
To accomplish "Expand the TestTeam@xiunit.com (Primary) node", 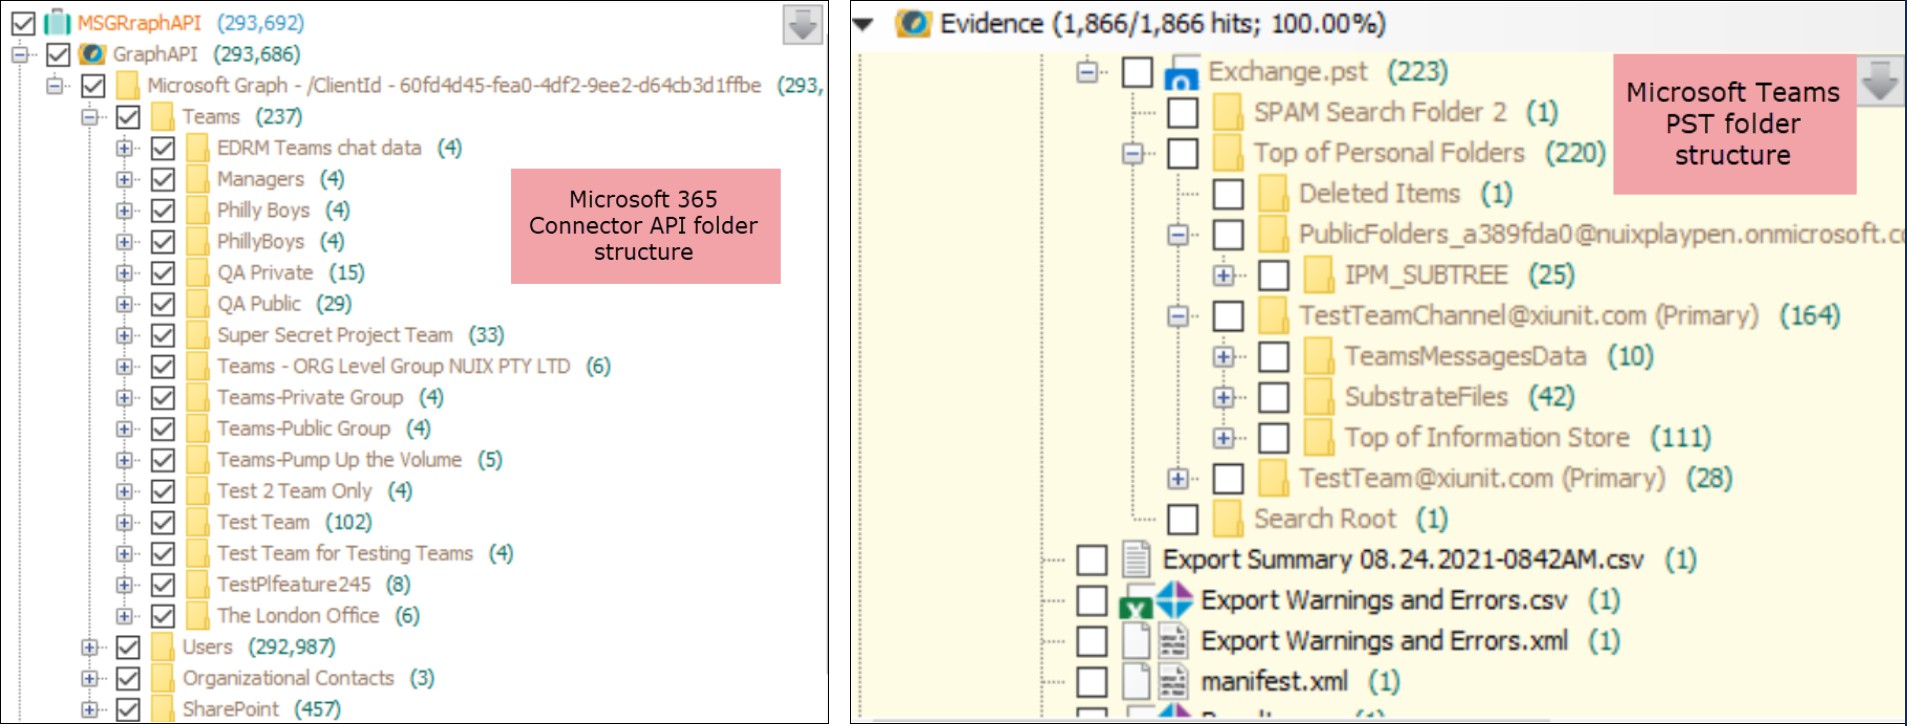I will tap(1178, 479).
